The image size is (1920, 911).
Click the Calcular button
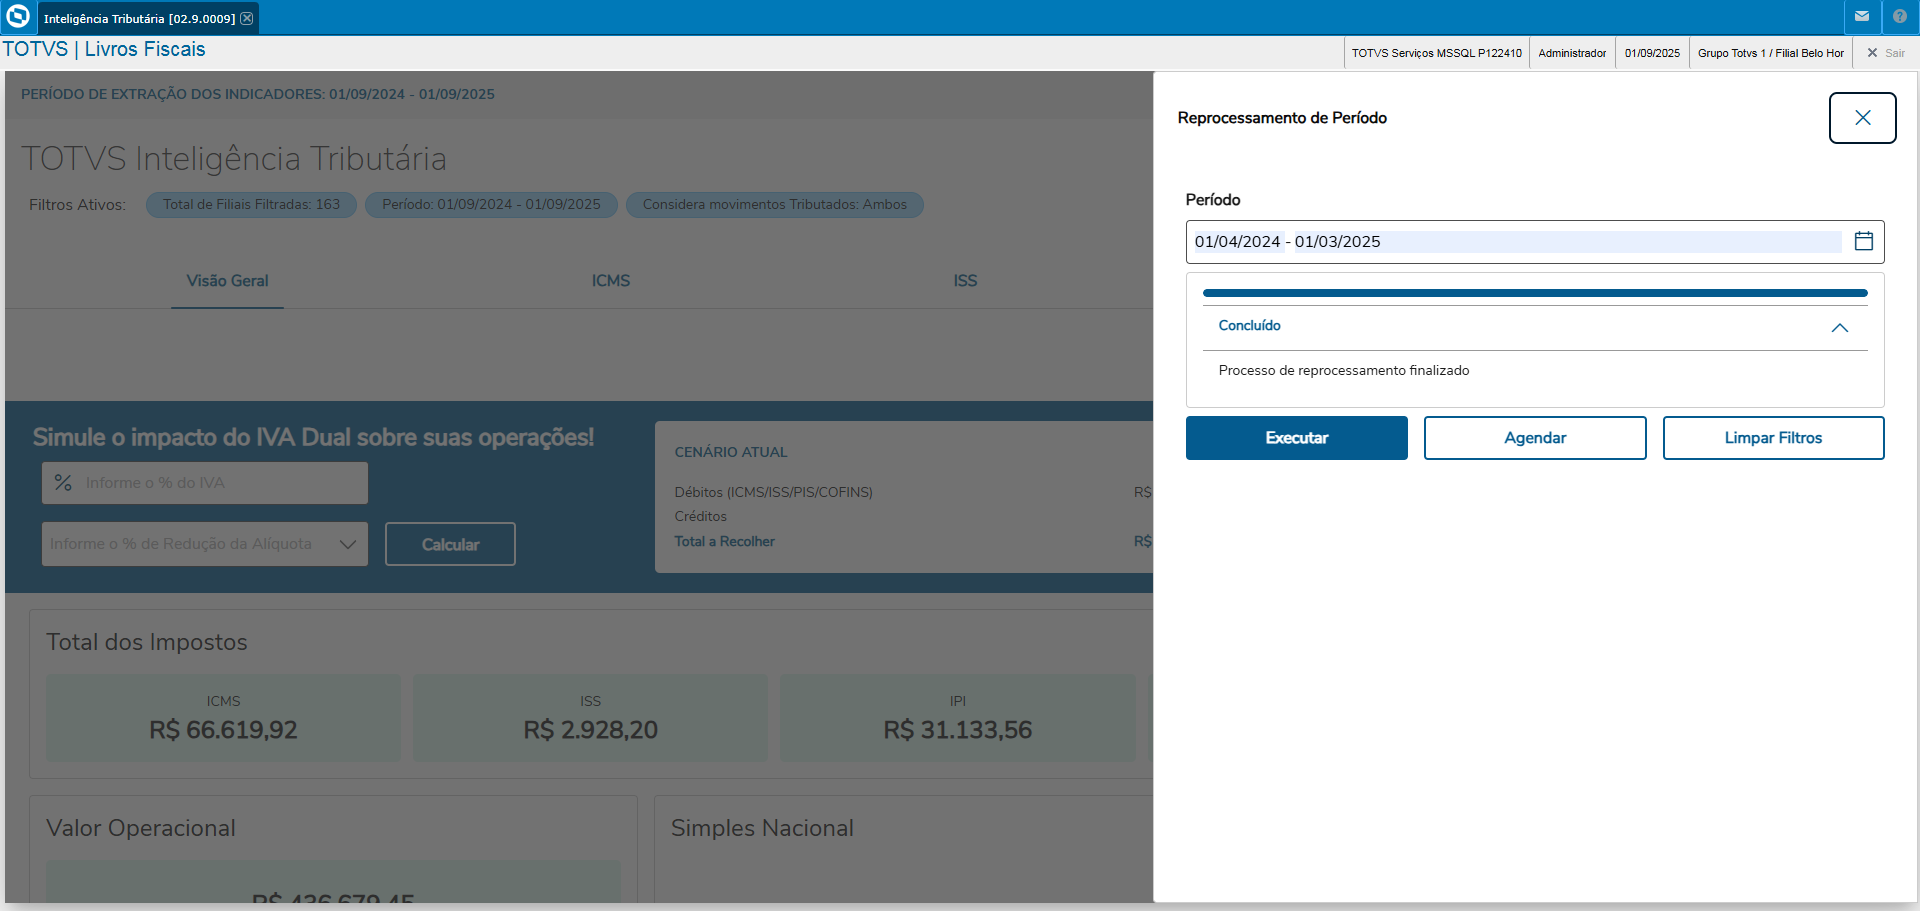click(450, 544)
